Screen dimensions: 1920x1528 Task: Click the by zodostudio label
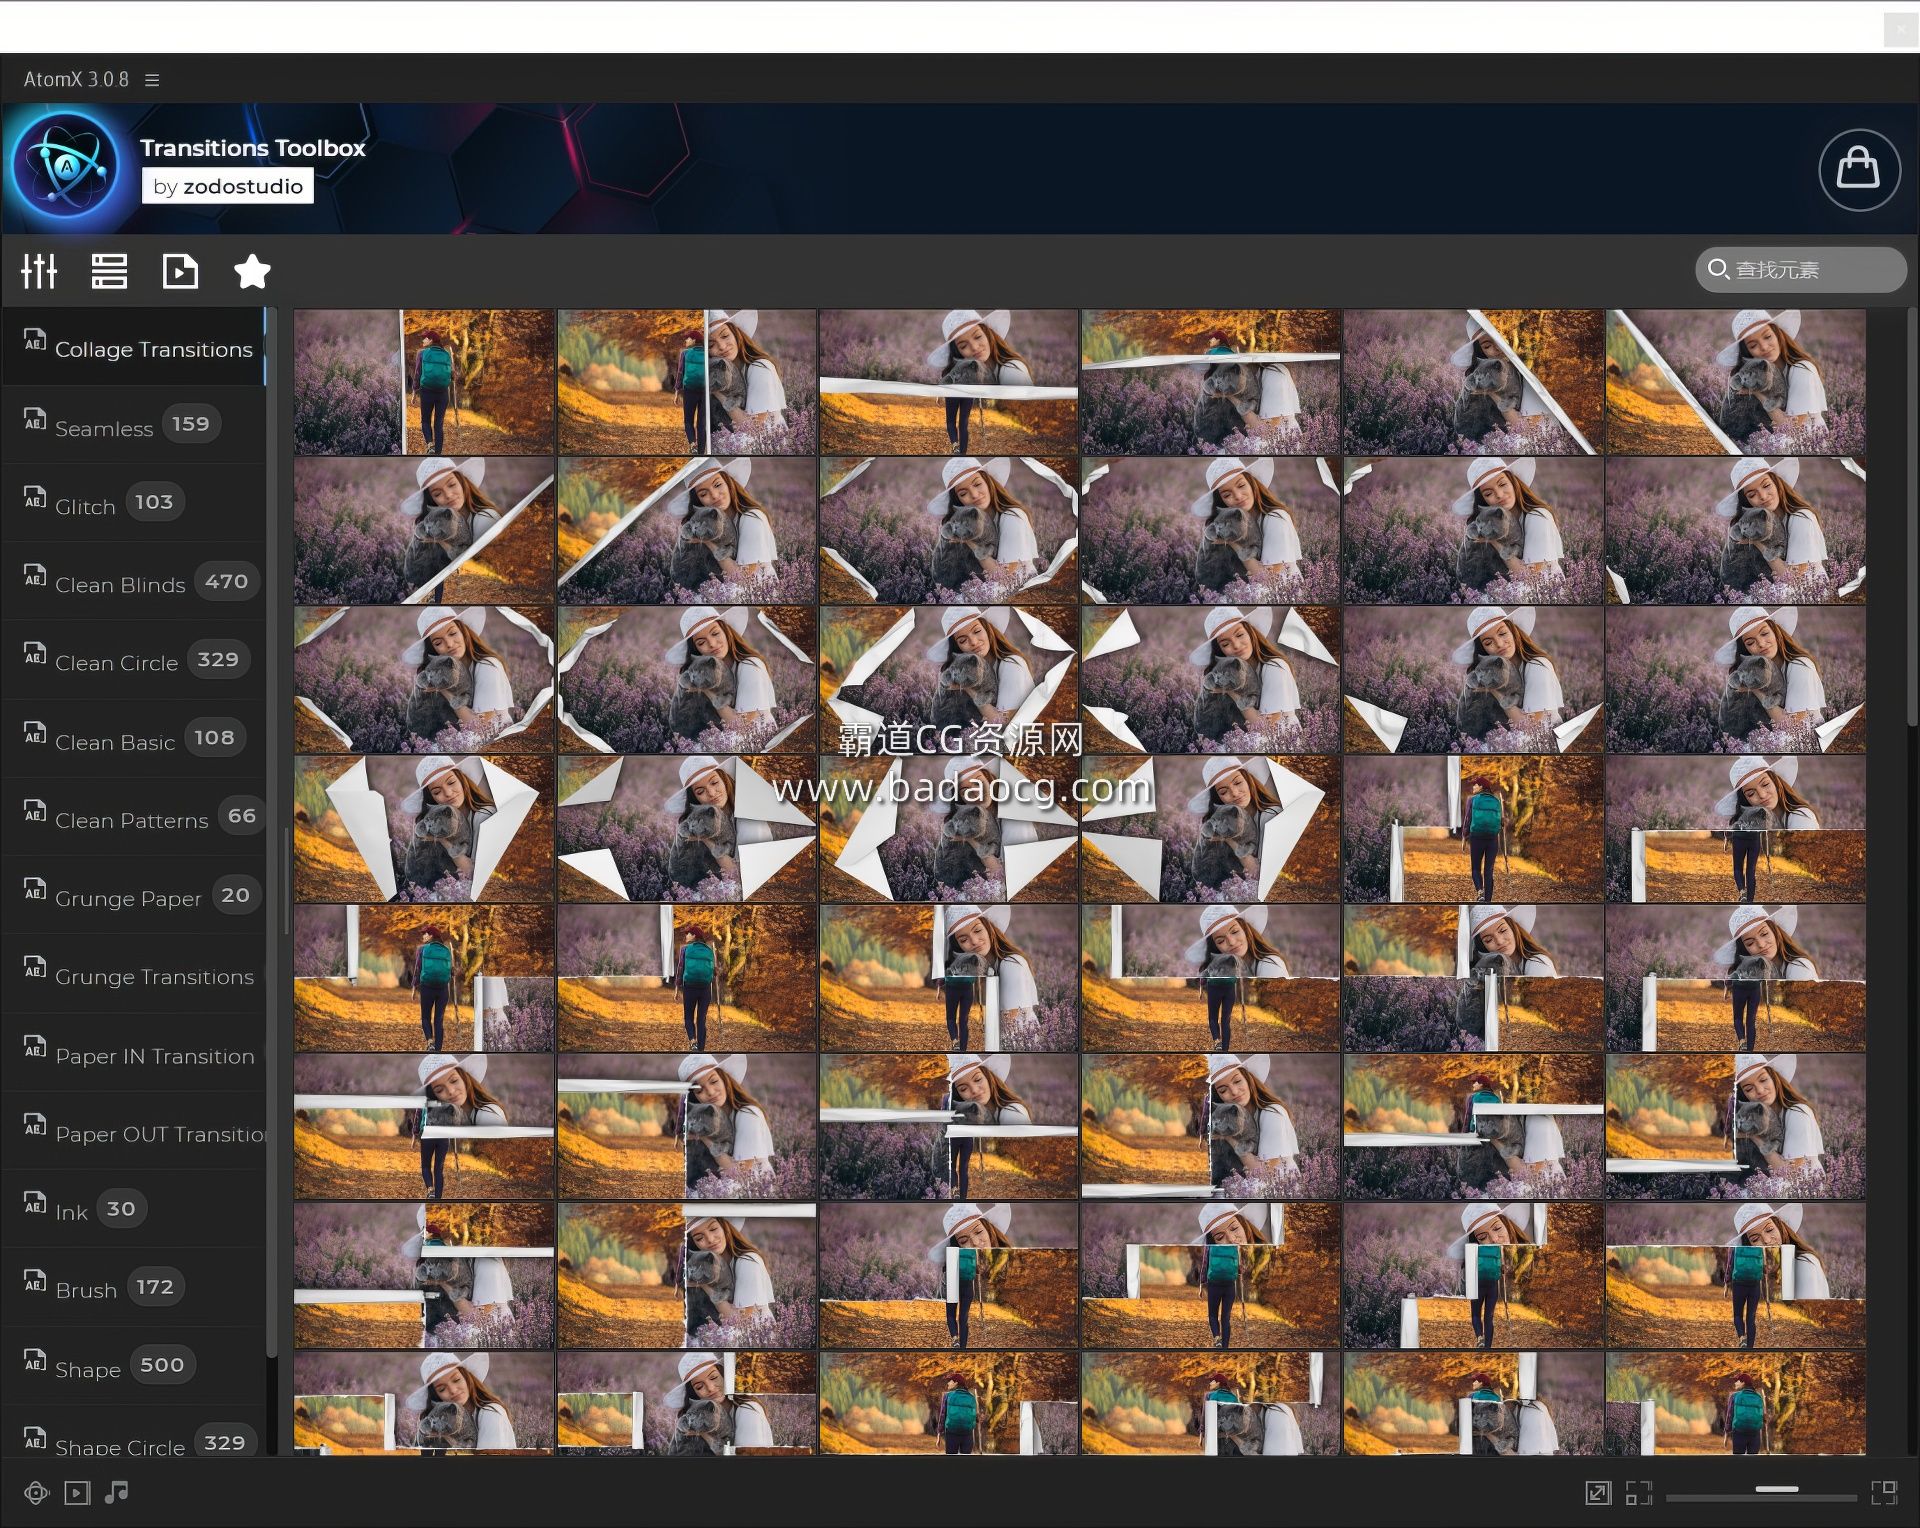[x=228, y=186]
